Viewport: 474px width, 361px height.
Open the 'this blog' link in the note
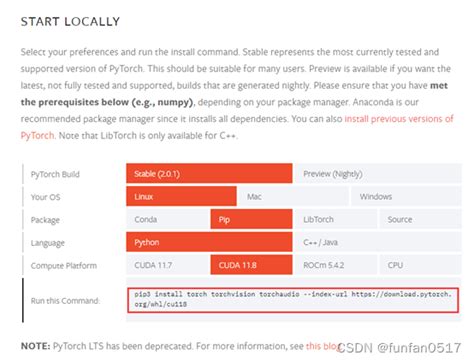pos(322,346)
